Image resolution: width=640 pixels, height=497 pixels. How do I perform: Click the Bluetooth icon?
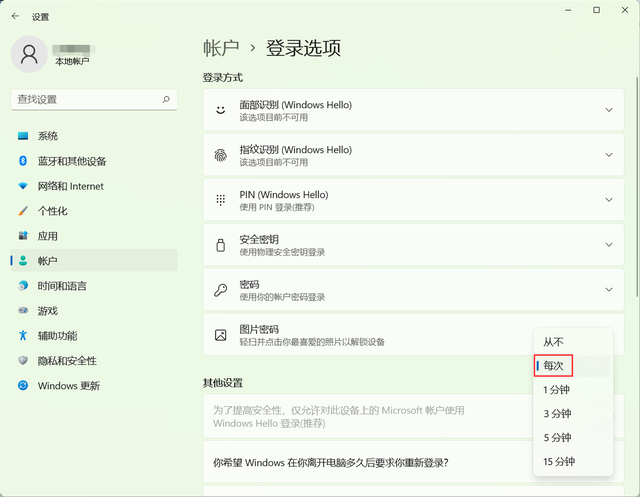23,161
